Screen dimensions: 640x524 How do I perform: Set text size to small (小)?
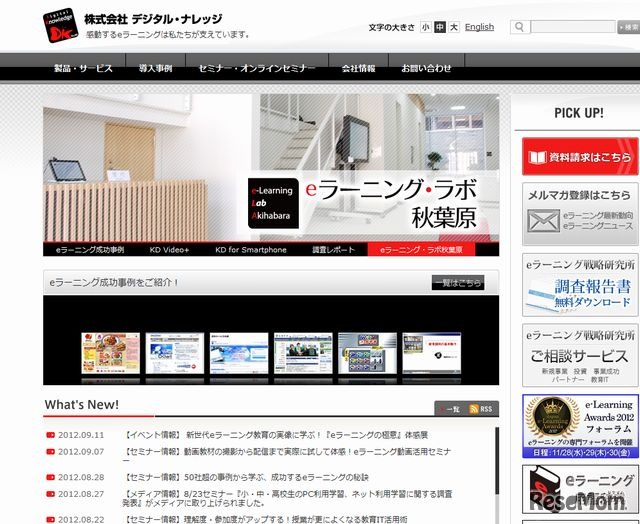426,27
